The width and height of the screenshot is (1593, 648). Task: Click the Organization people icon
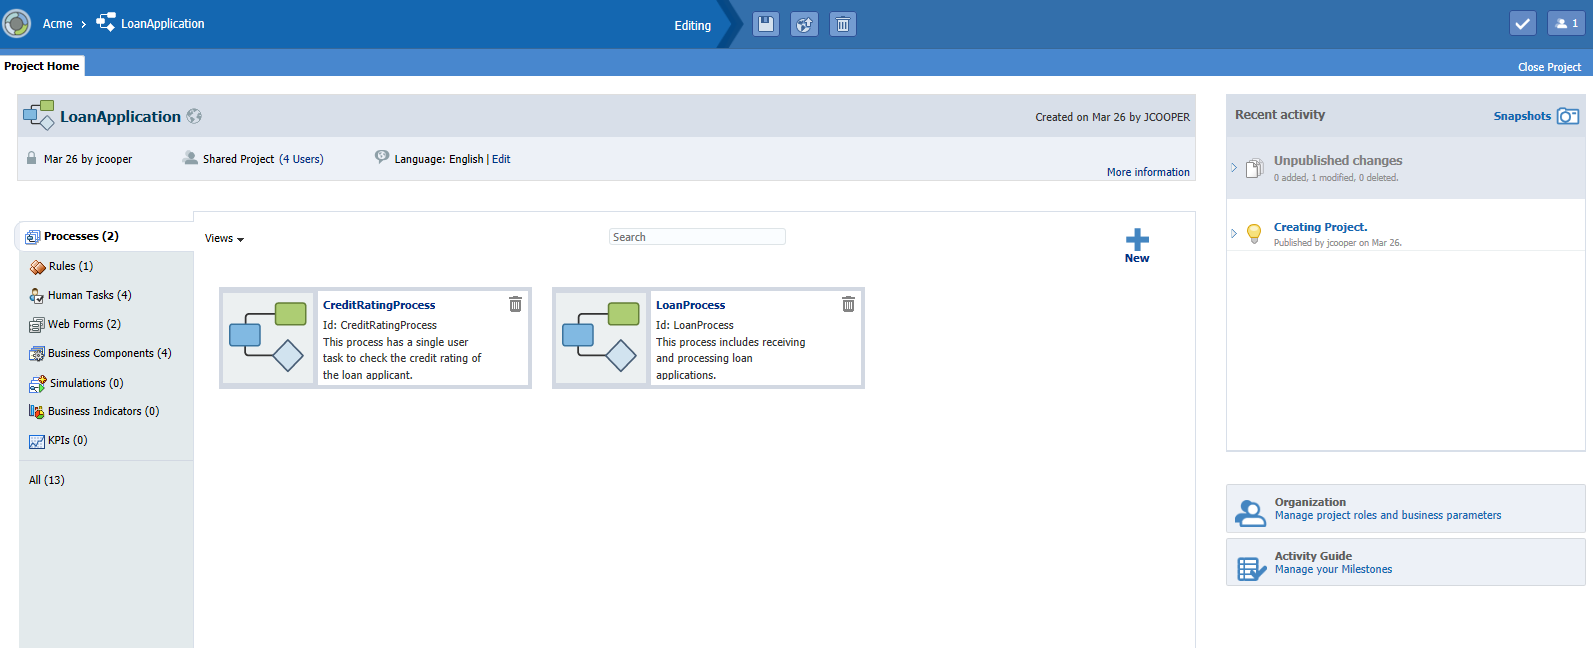tap(1250, 512)
